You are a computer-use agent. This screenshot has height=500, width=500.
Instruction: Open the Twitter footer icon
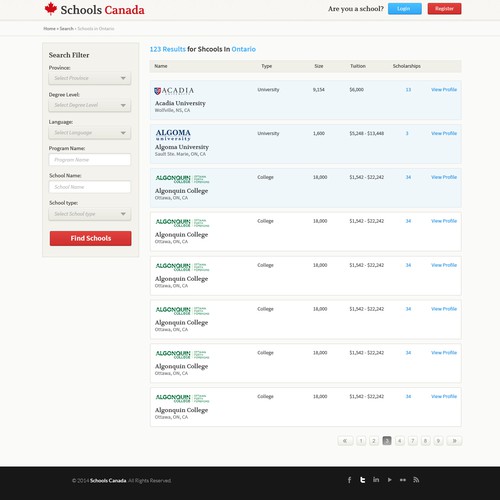(x=363, y=480)
